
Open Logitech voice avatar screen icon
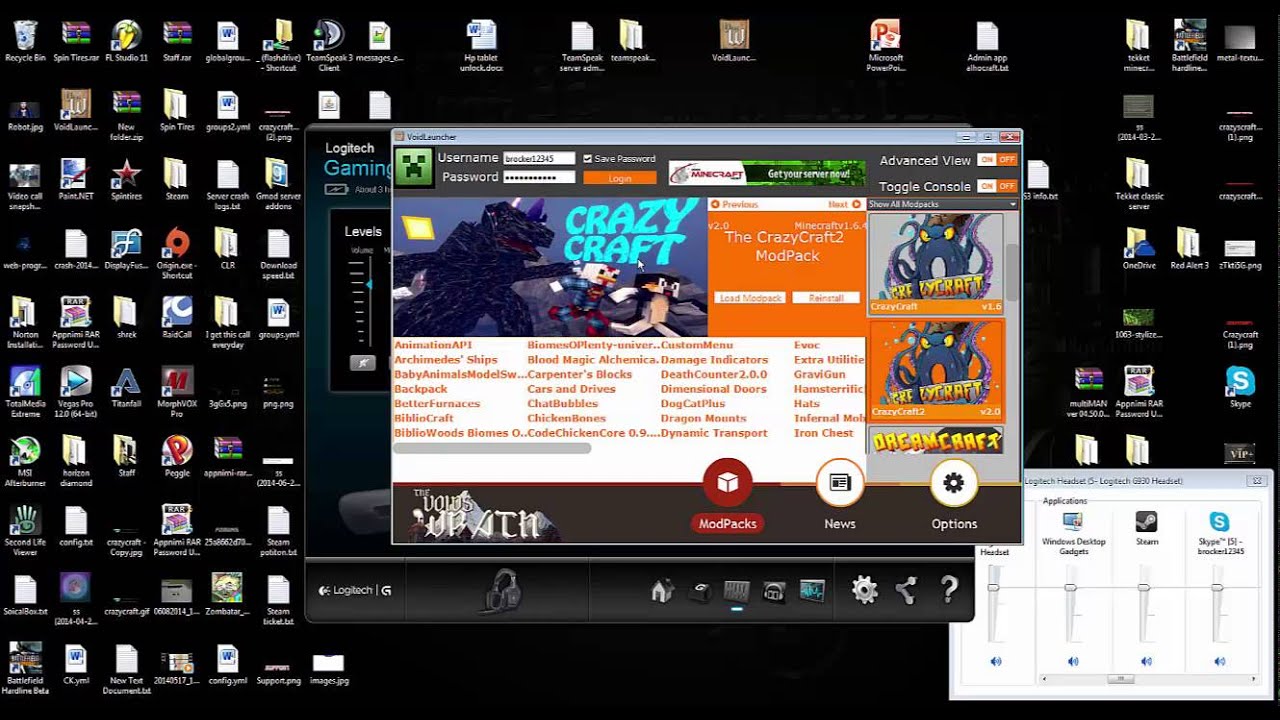pyautogui.click(x=812, y=591)
